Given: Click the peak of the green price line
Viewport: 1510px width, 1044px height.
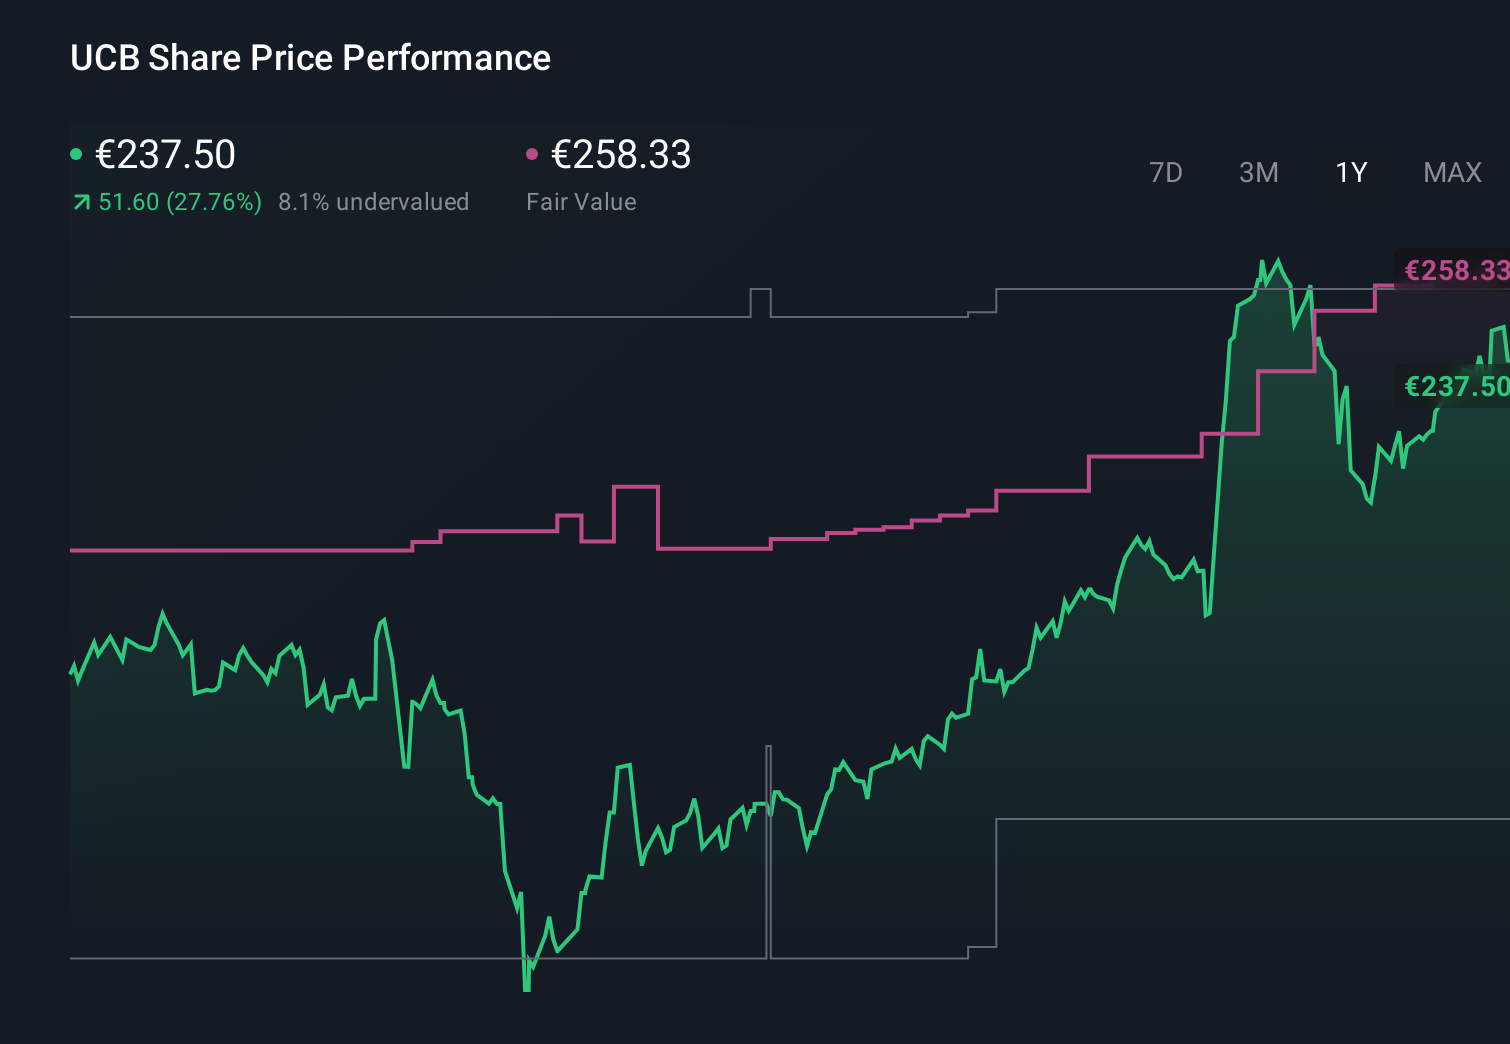Looking at the screenshot, I should pos(1277,257).
